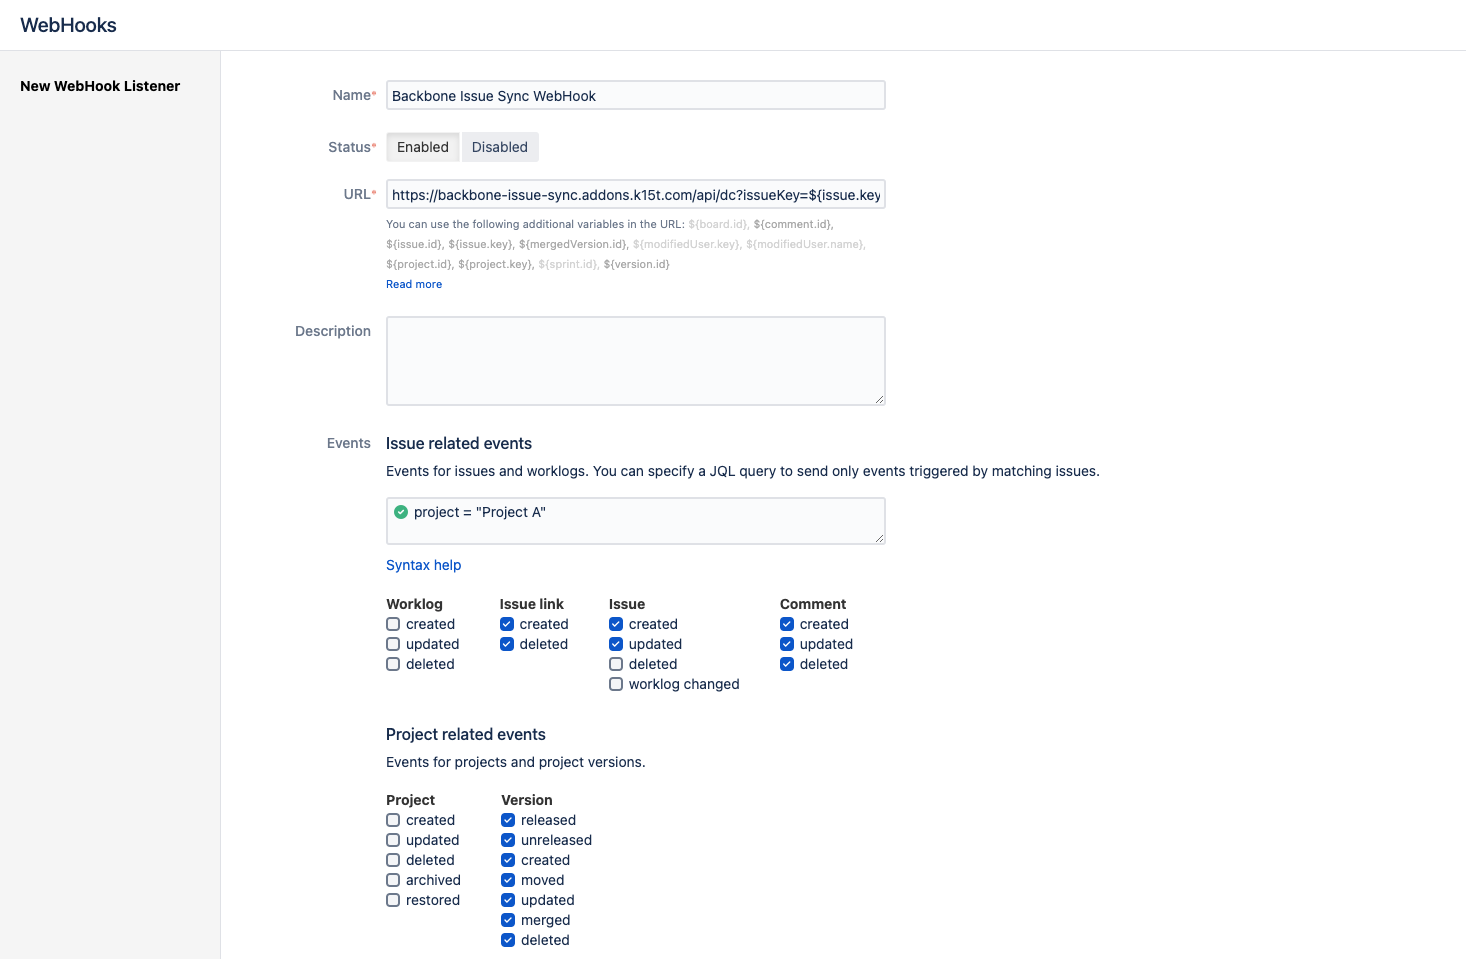Uncheck the Issue created event
The width and height of the screenshot is (1466, 959).
click(x=616, y=624)
